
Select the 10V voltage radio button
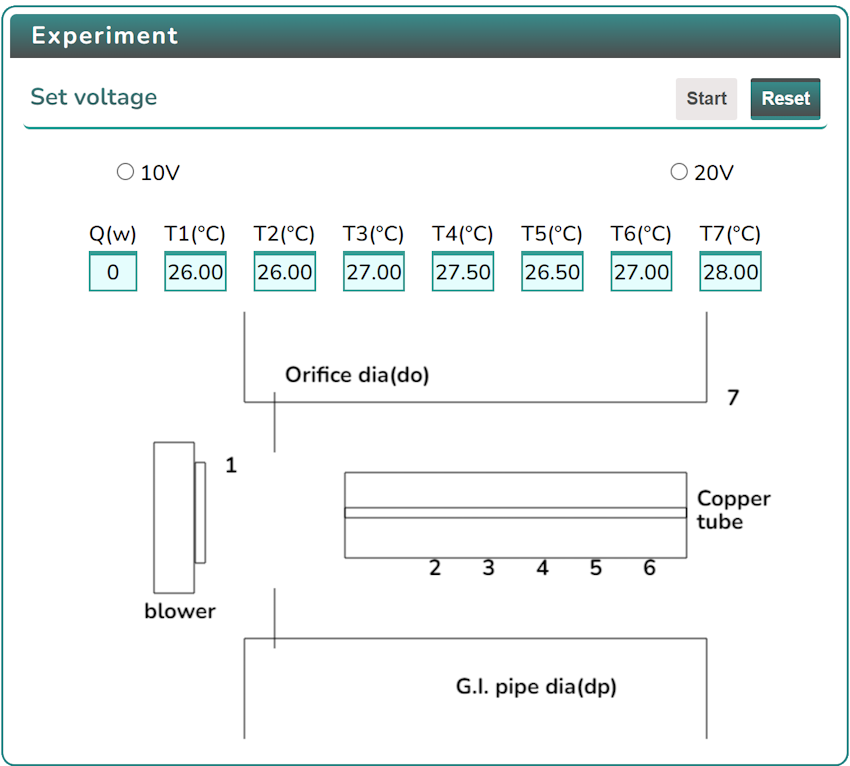[125, 172]
